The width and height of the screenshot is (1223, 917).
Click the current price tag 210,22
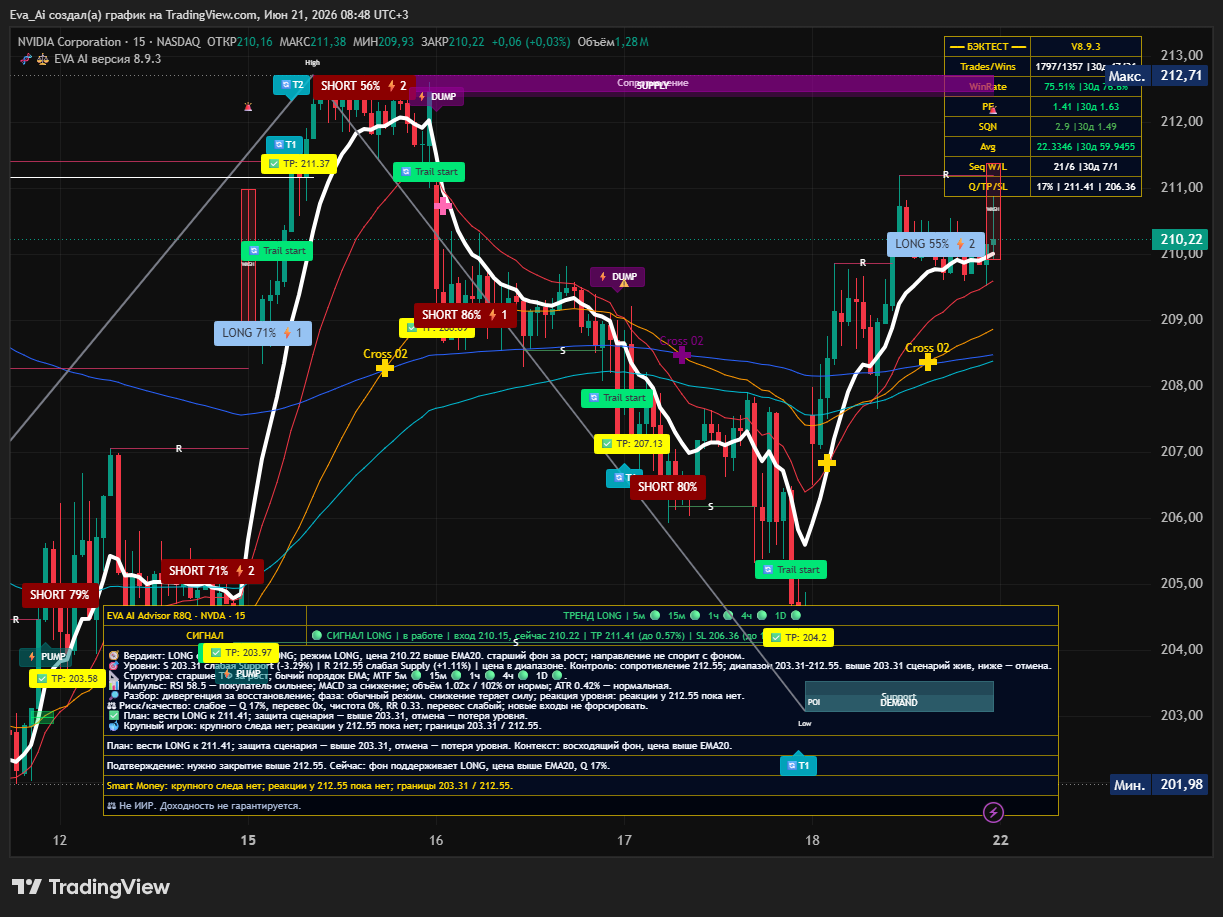tap(1180, 239)
